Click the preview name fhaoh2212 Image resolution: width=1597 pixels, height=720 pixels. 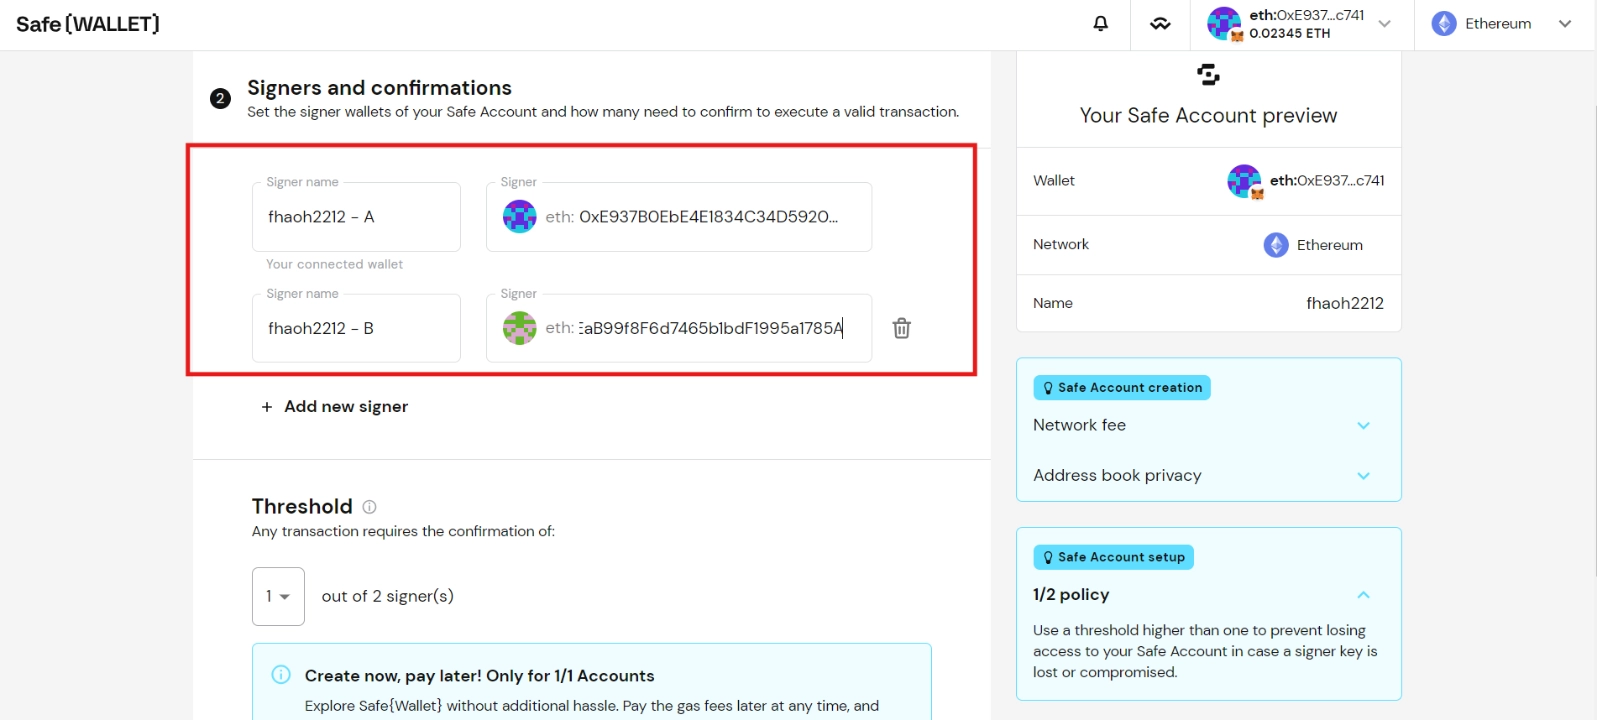point(1345,303)
